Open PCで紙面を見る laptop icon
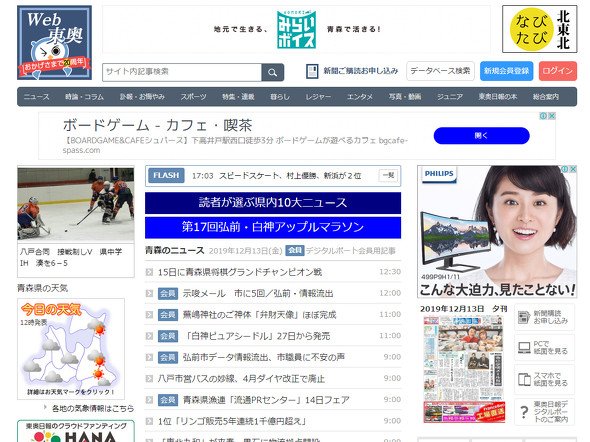Screen dimensions: 590x442 point(524,348)
